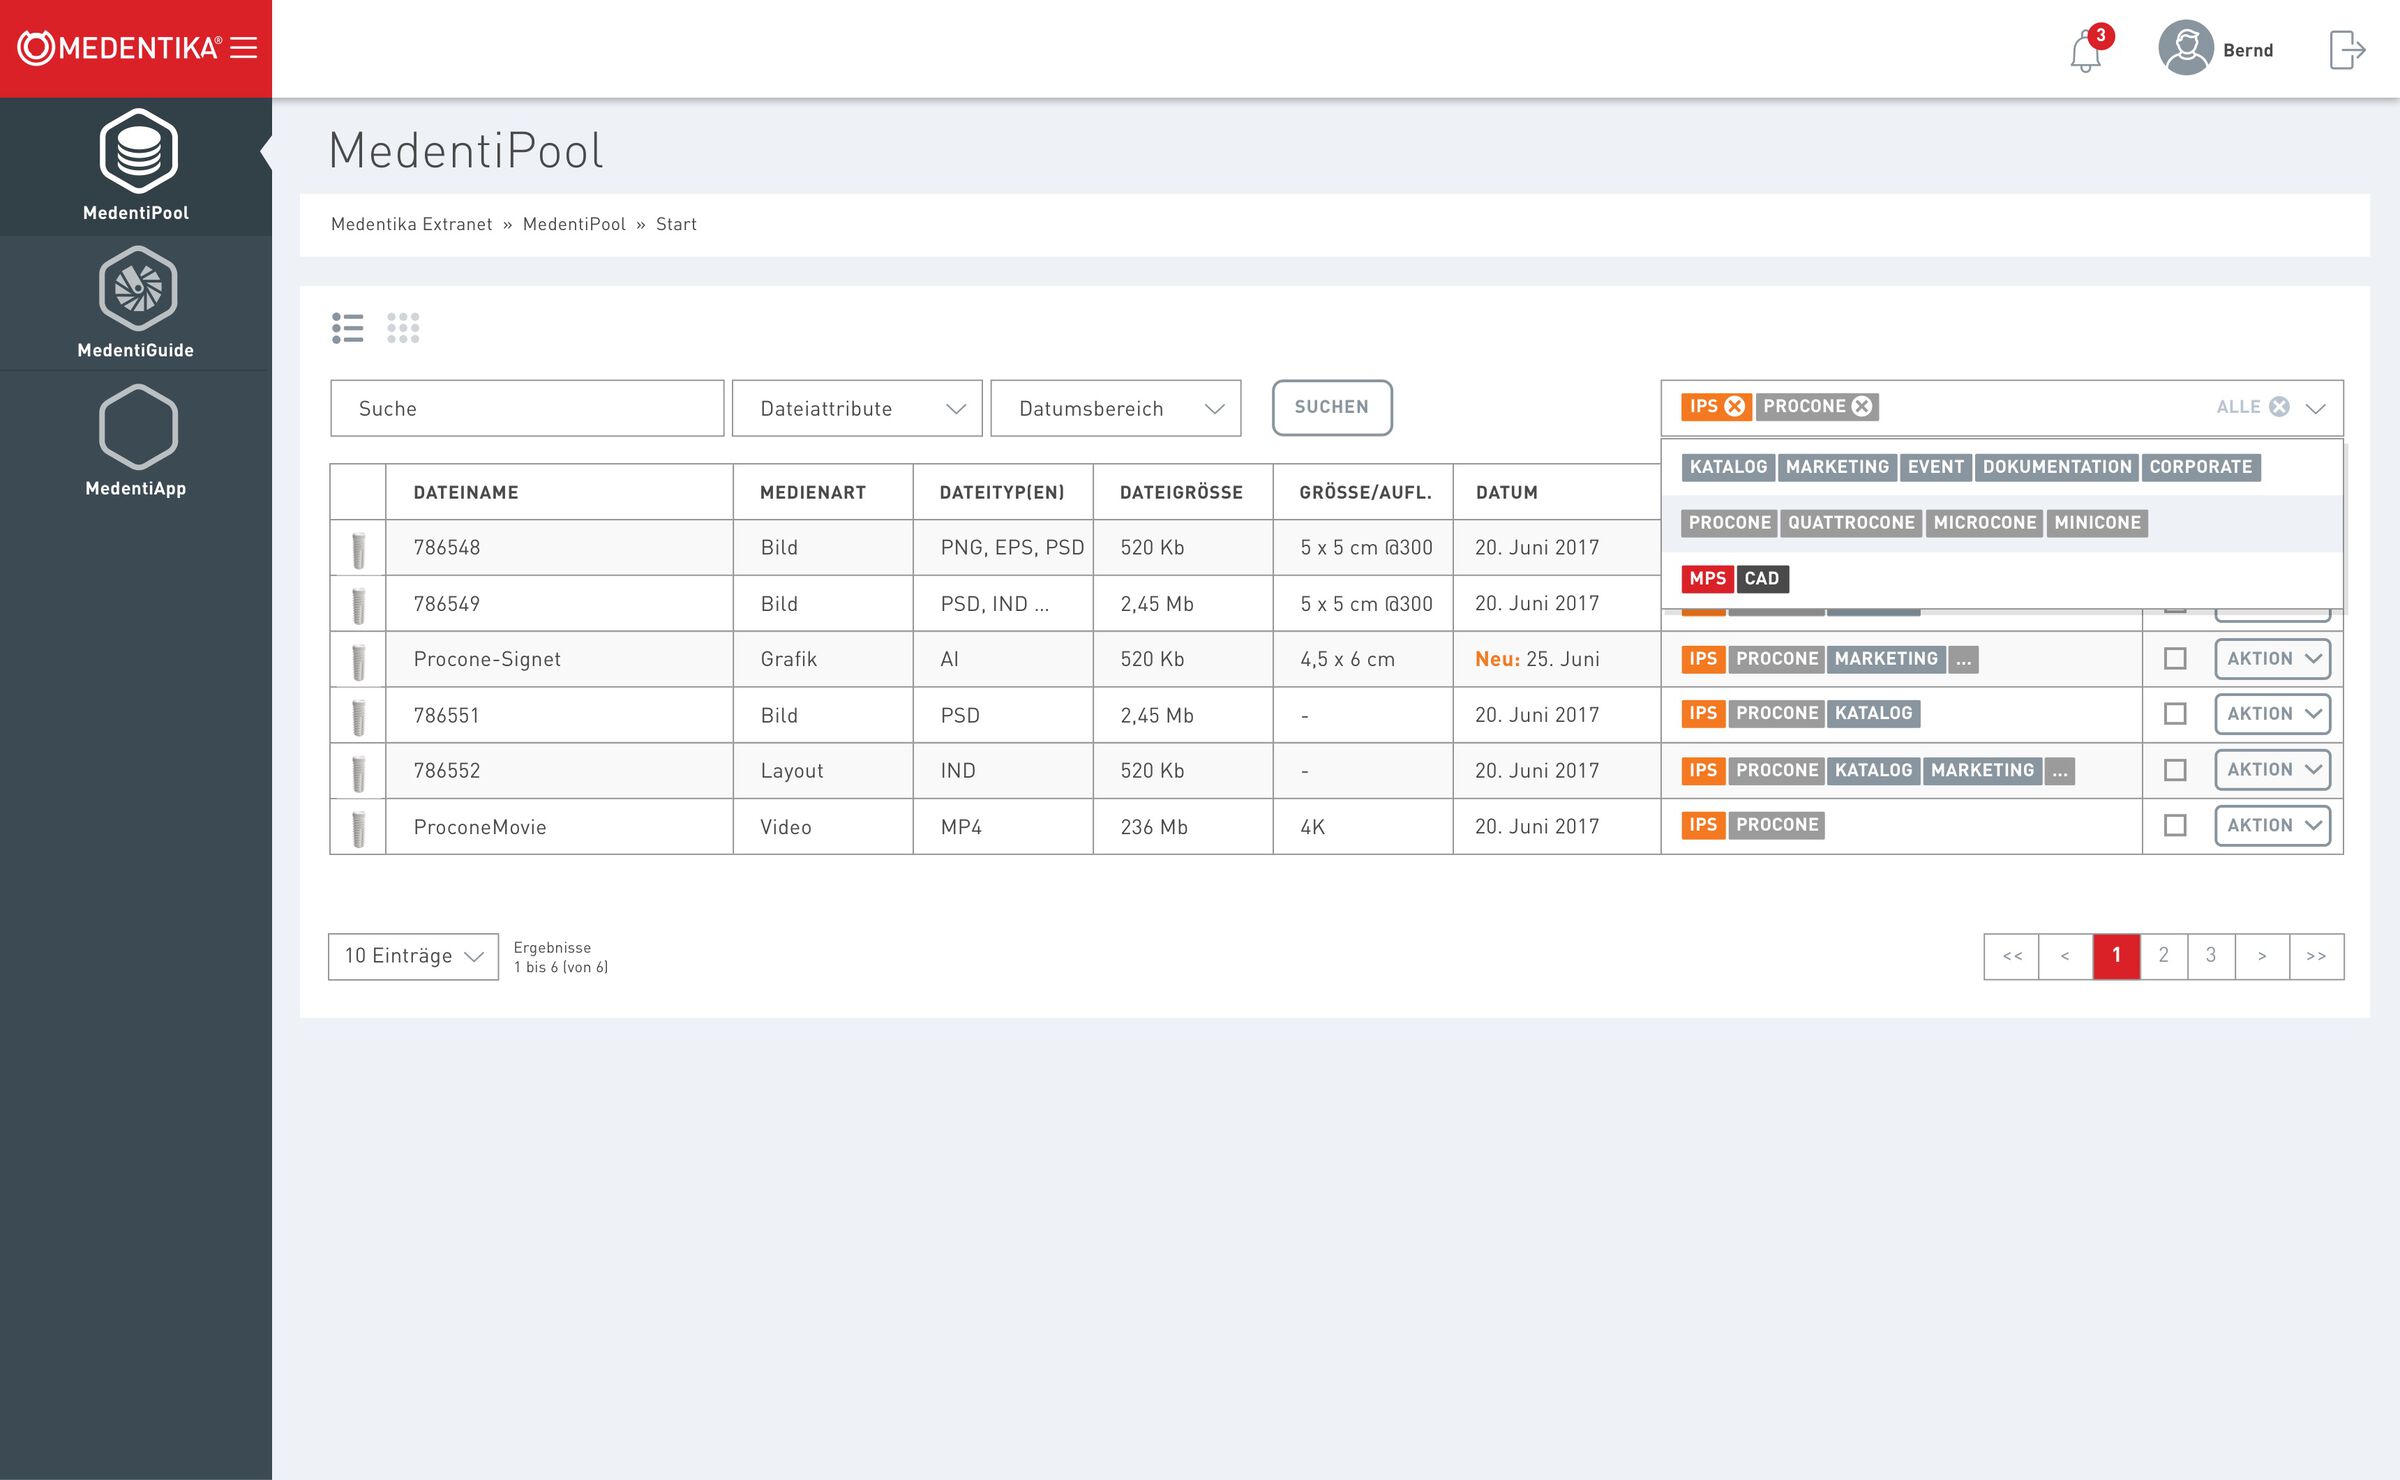
Task: Go to pagination page 2
Action: pyautogui.click(x=2164, y=956)
